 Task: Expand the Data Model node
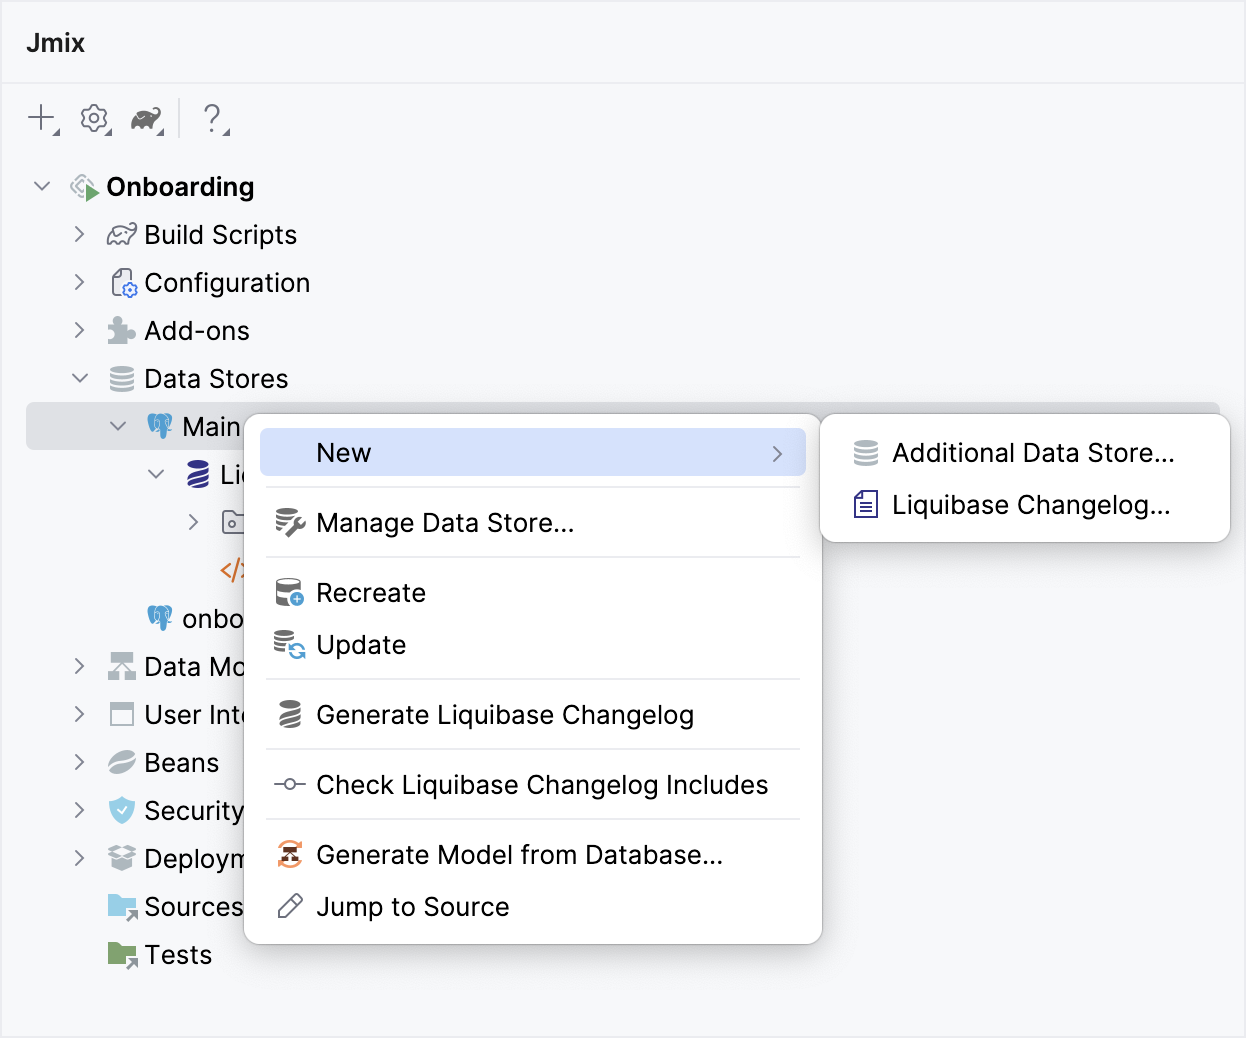click(x=80, y=667)
